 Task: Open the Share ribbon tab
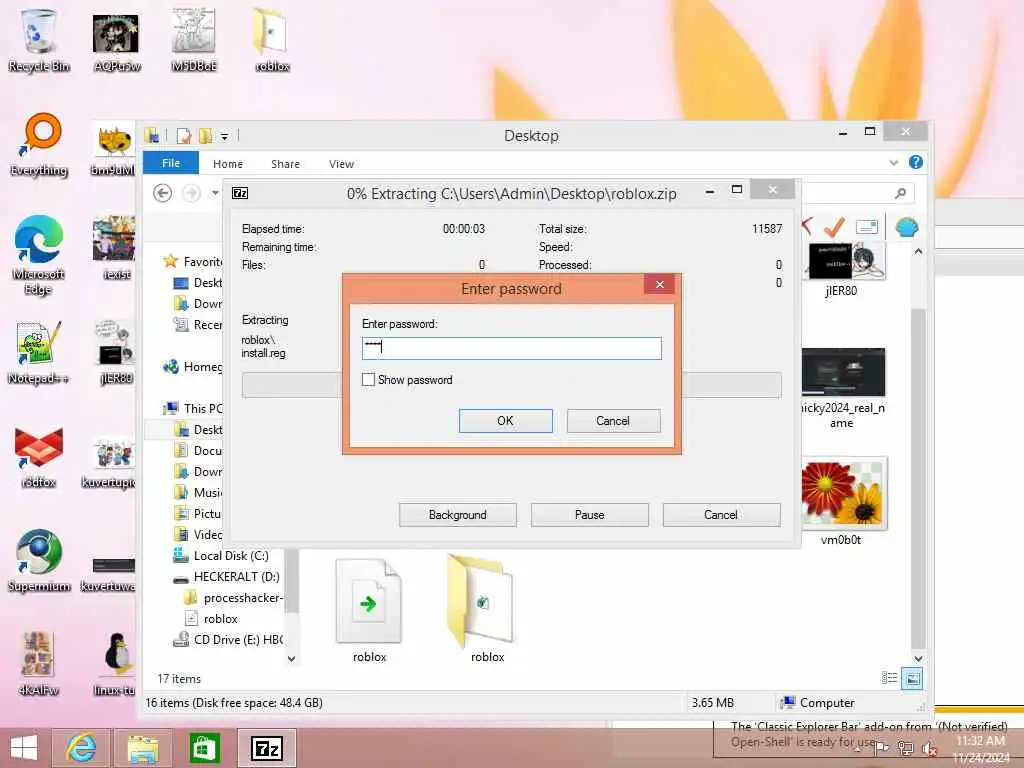click(285, 164)
